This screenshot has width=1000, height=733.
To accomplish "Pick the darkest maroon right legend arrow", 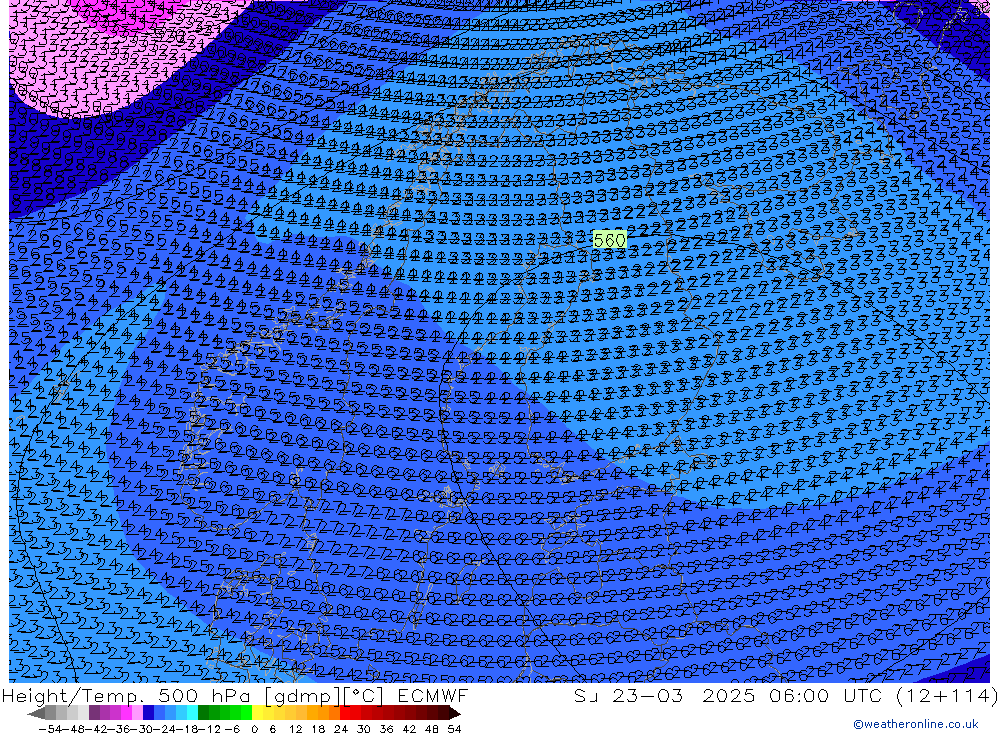I will coord(455,713).
